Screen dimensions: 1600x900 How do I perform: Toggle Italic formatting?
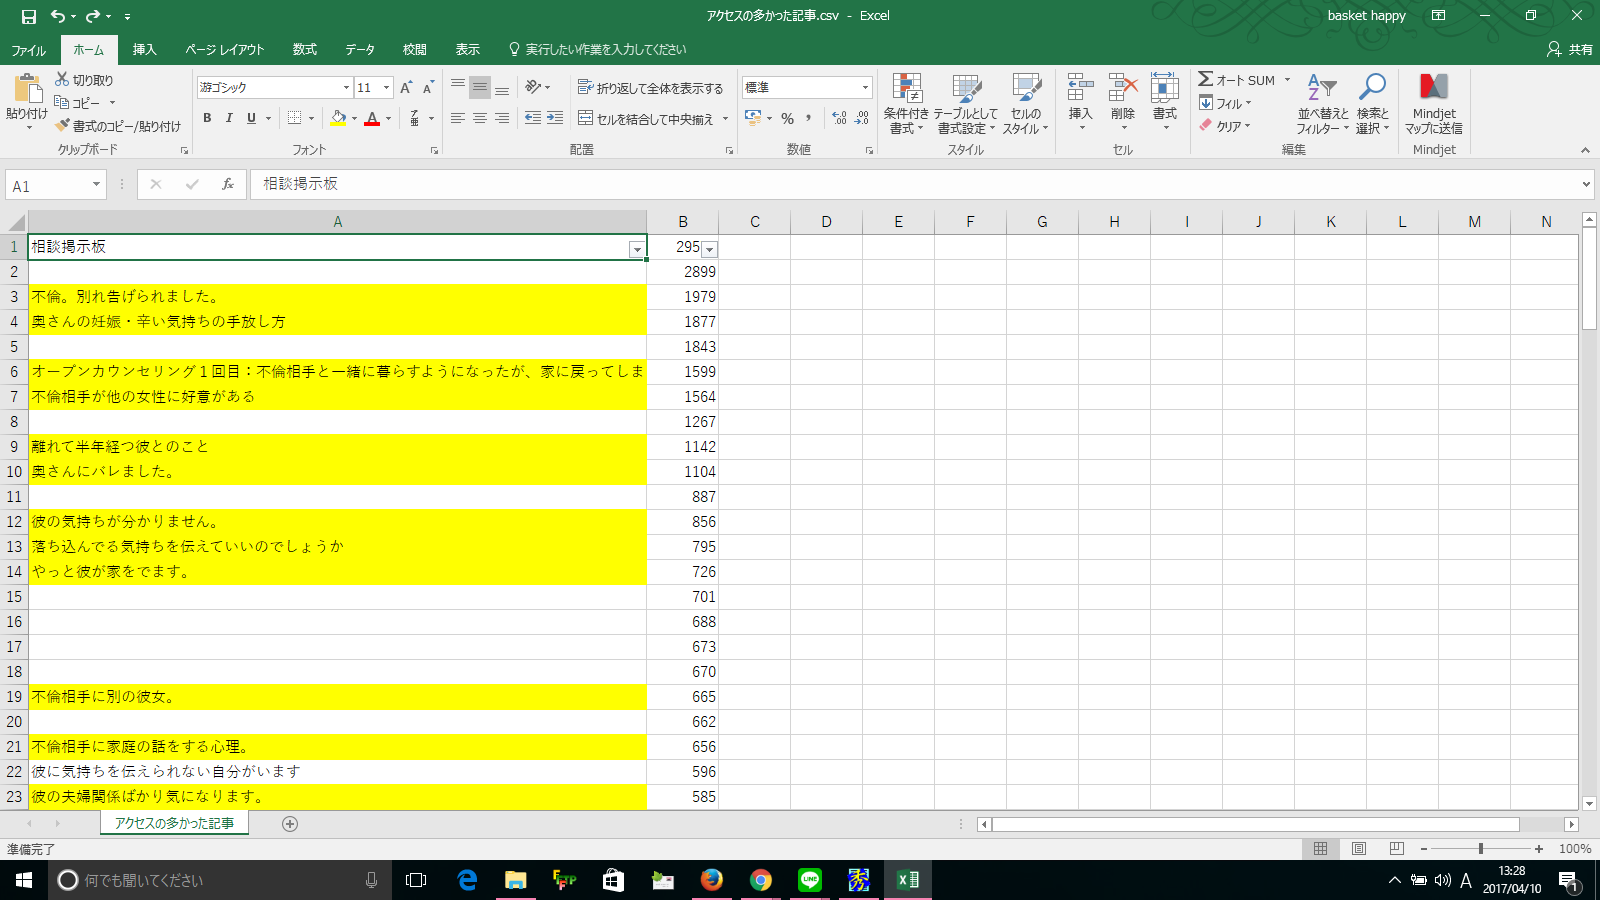pos(229,118)
